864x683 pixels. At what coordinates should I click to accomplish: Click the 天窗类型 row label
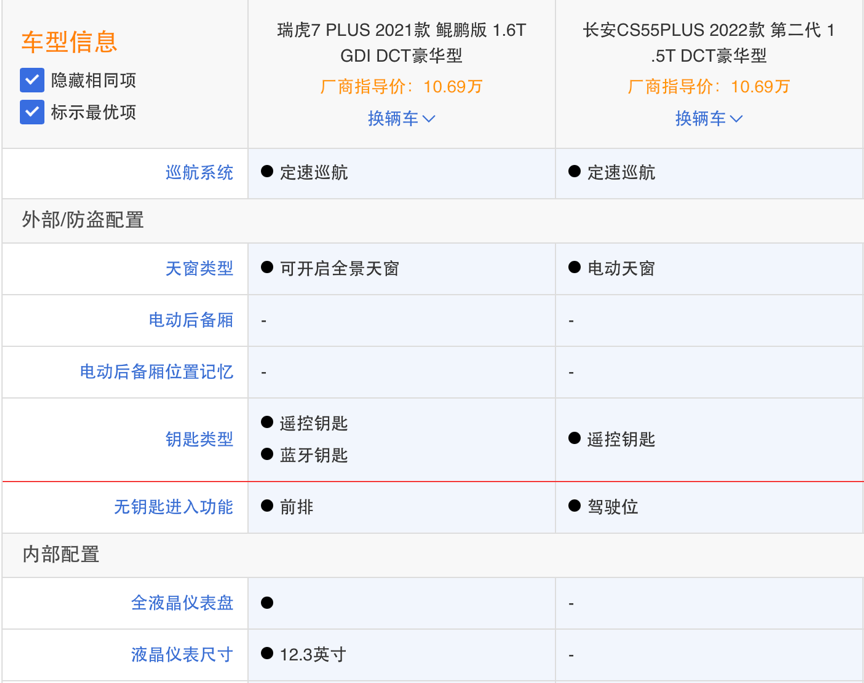point(199,268)
